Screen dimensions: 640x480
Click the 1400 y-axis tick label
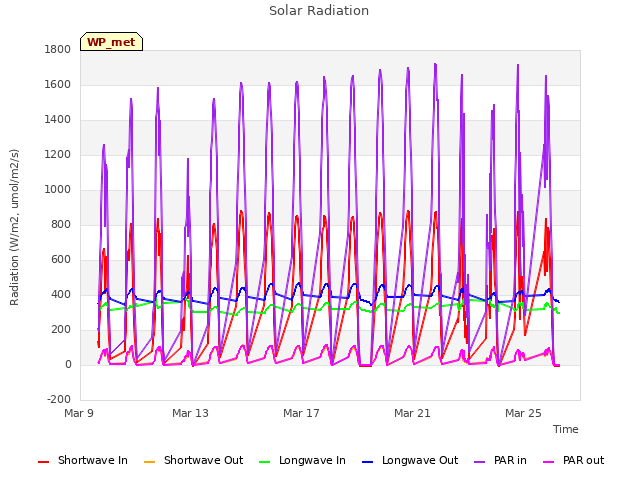click(x=58, y=120)
